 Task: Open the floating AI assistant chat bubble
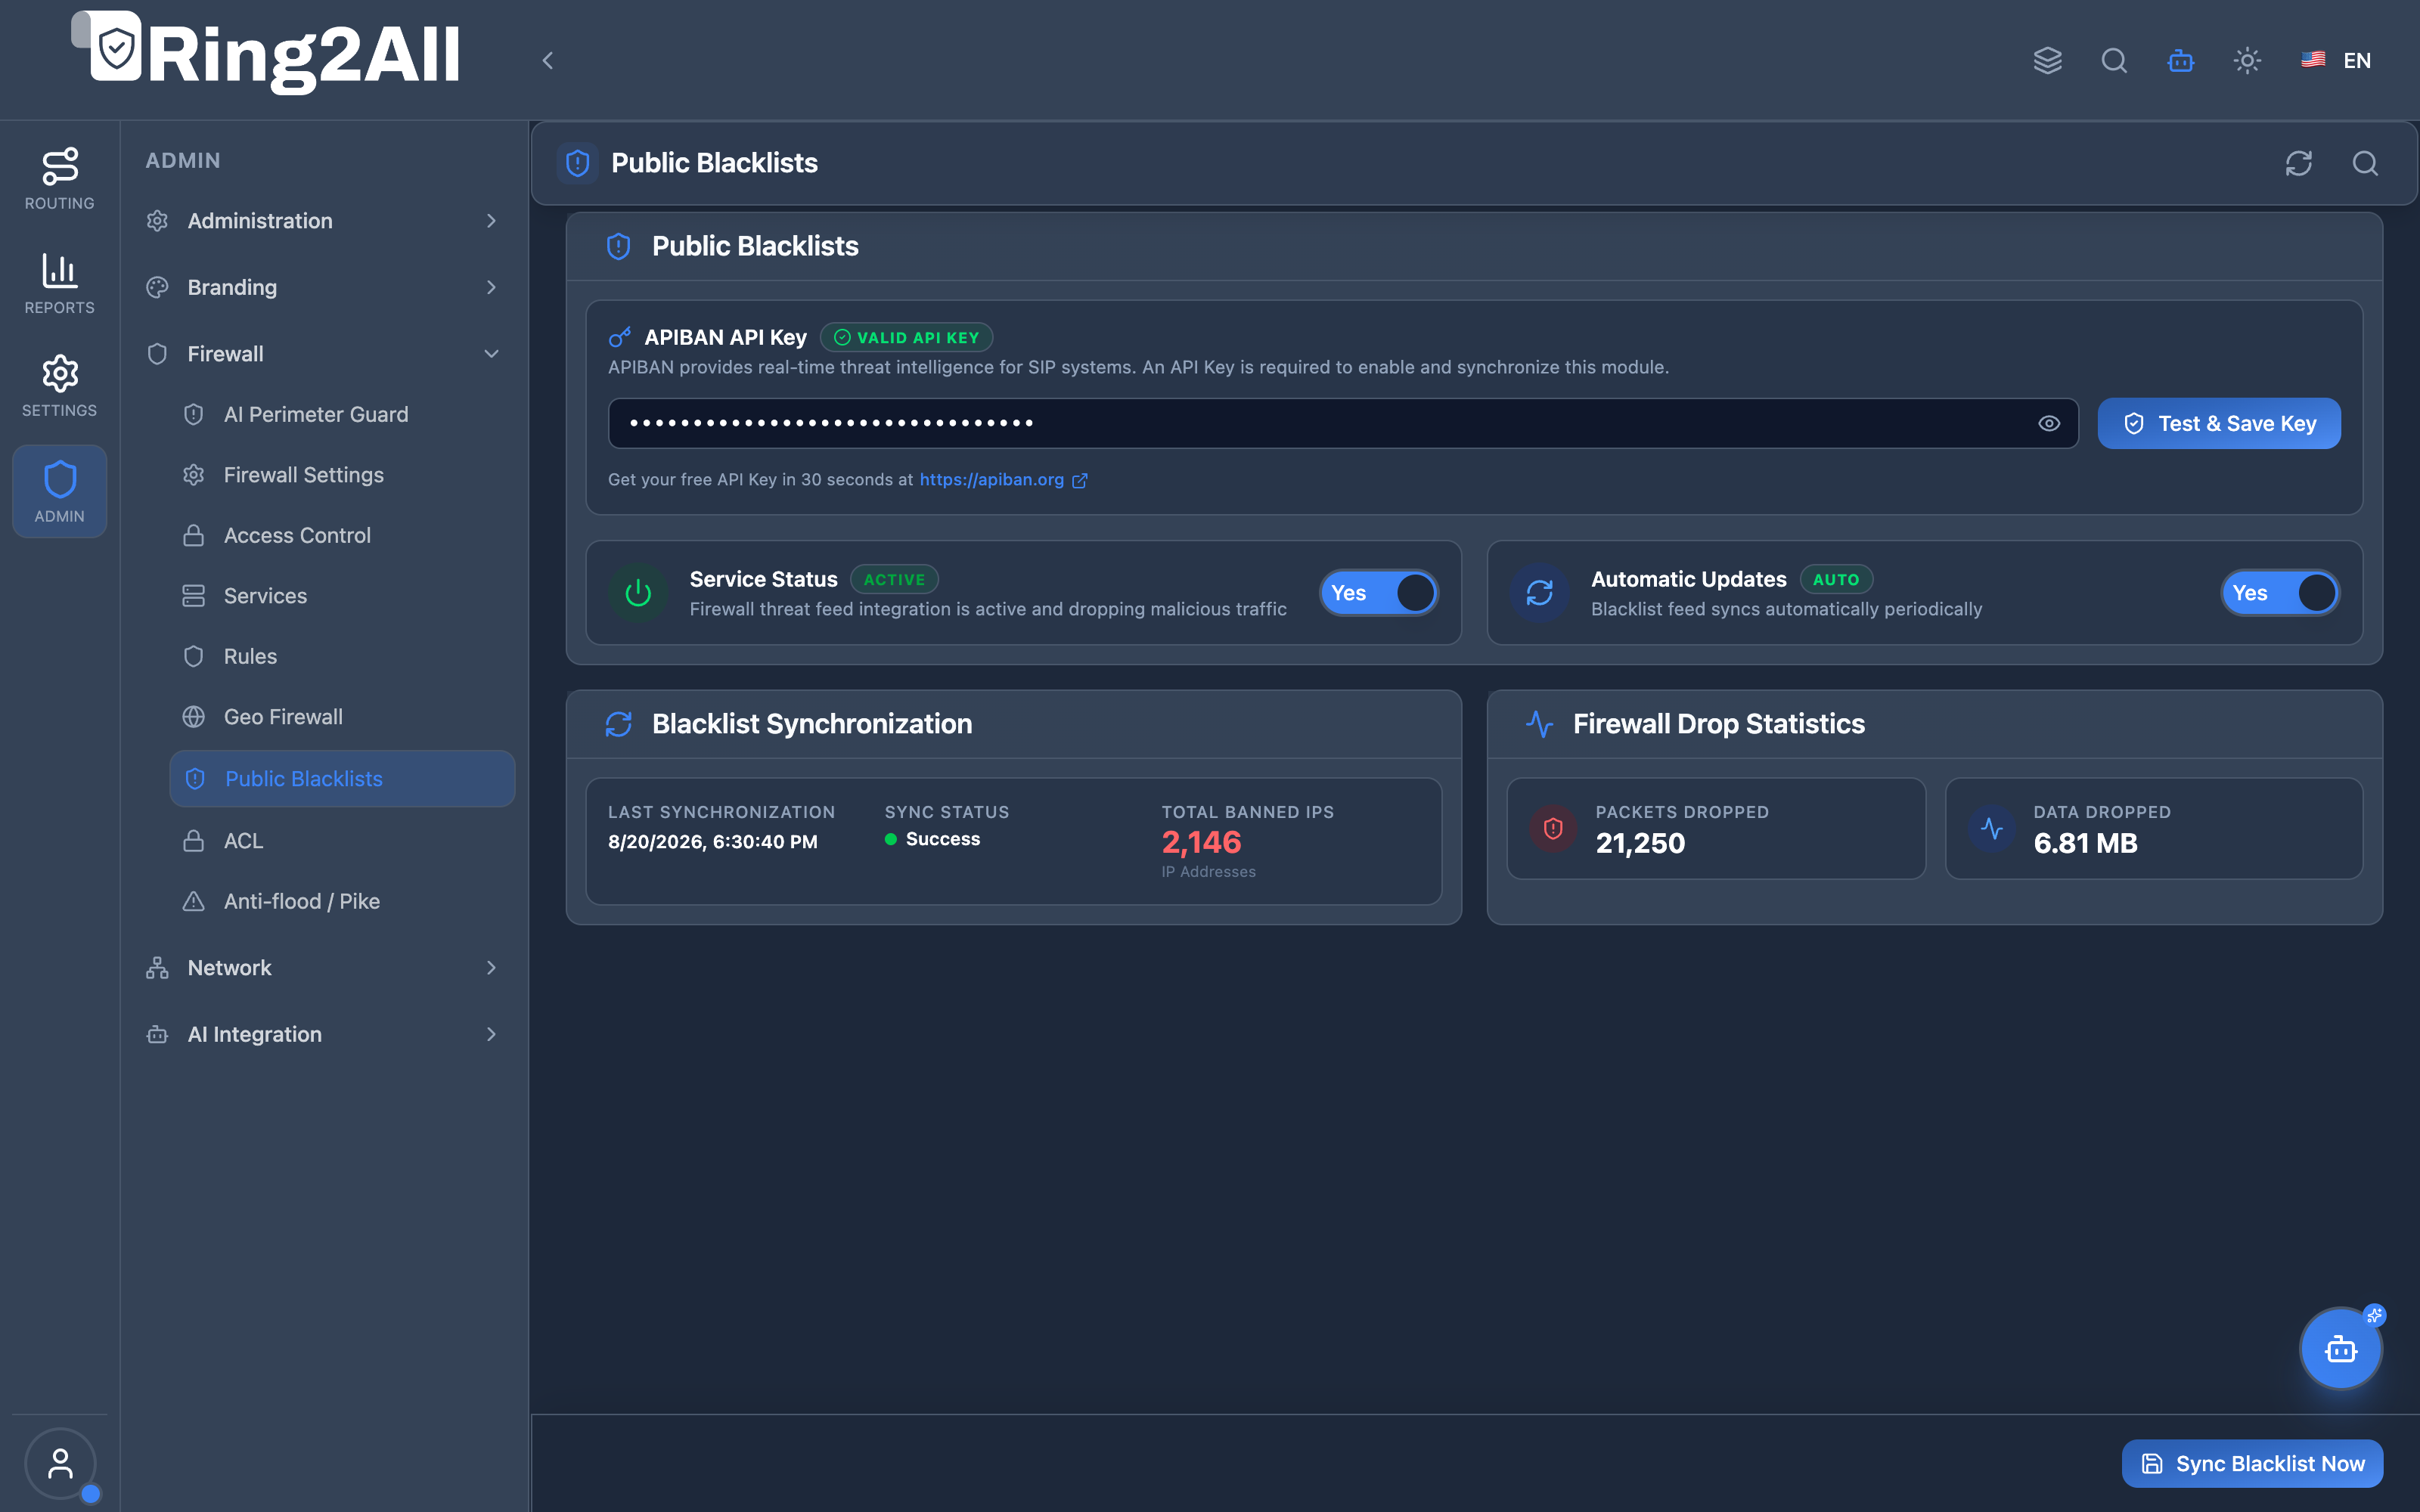[x=2341, y=1349]
